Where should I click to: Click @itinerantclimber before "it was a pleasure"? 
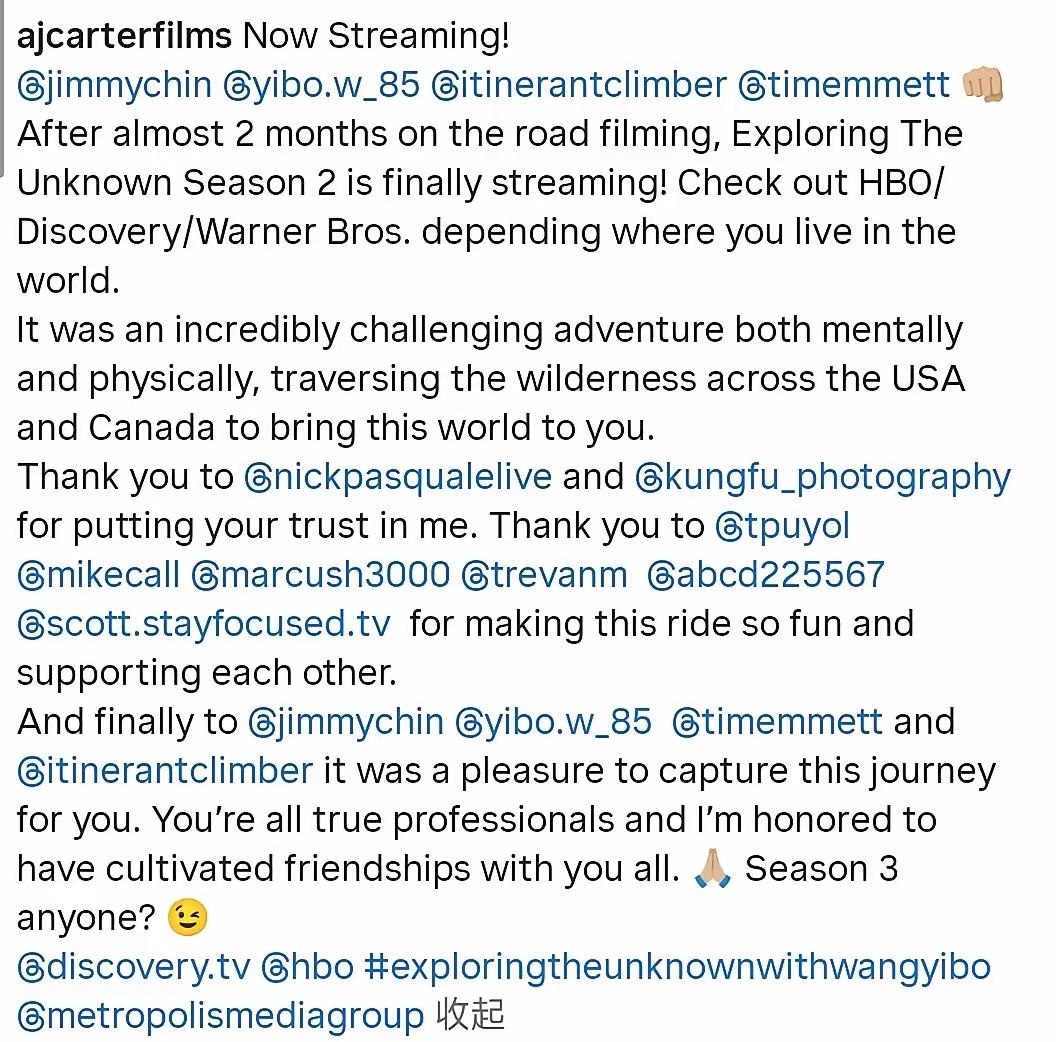165,771
